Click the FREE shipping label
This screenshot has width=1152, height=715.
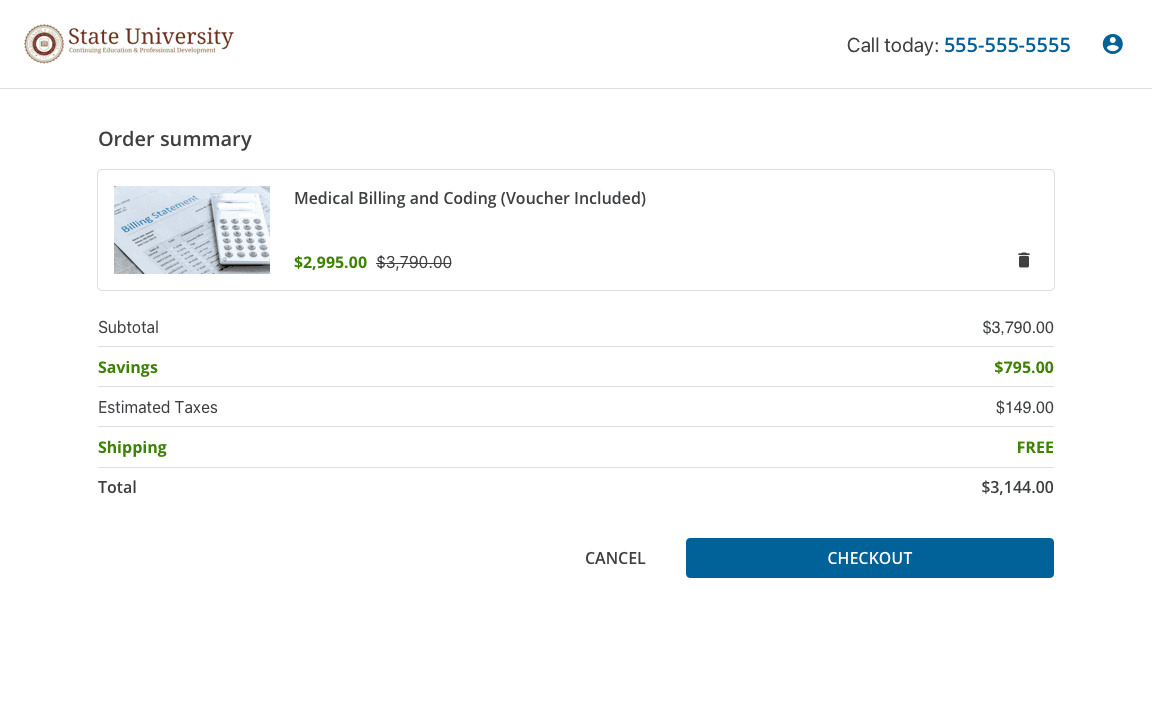point(1035,447)
